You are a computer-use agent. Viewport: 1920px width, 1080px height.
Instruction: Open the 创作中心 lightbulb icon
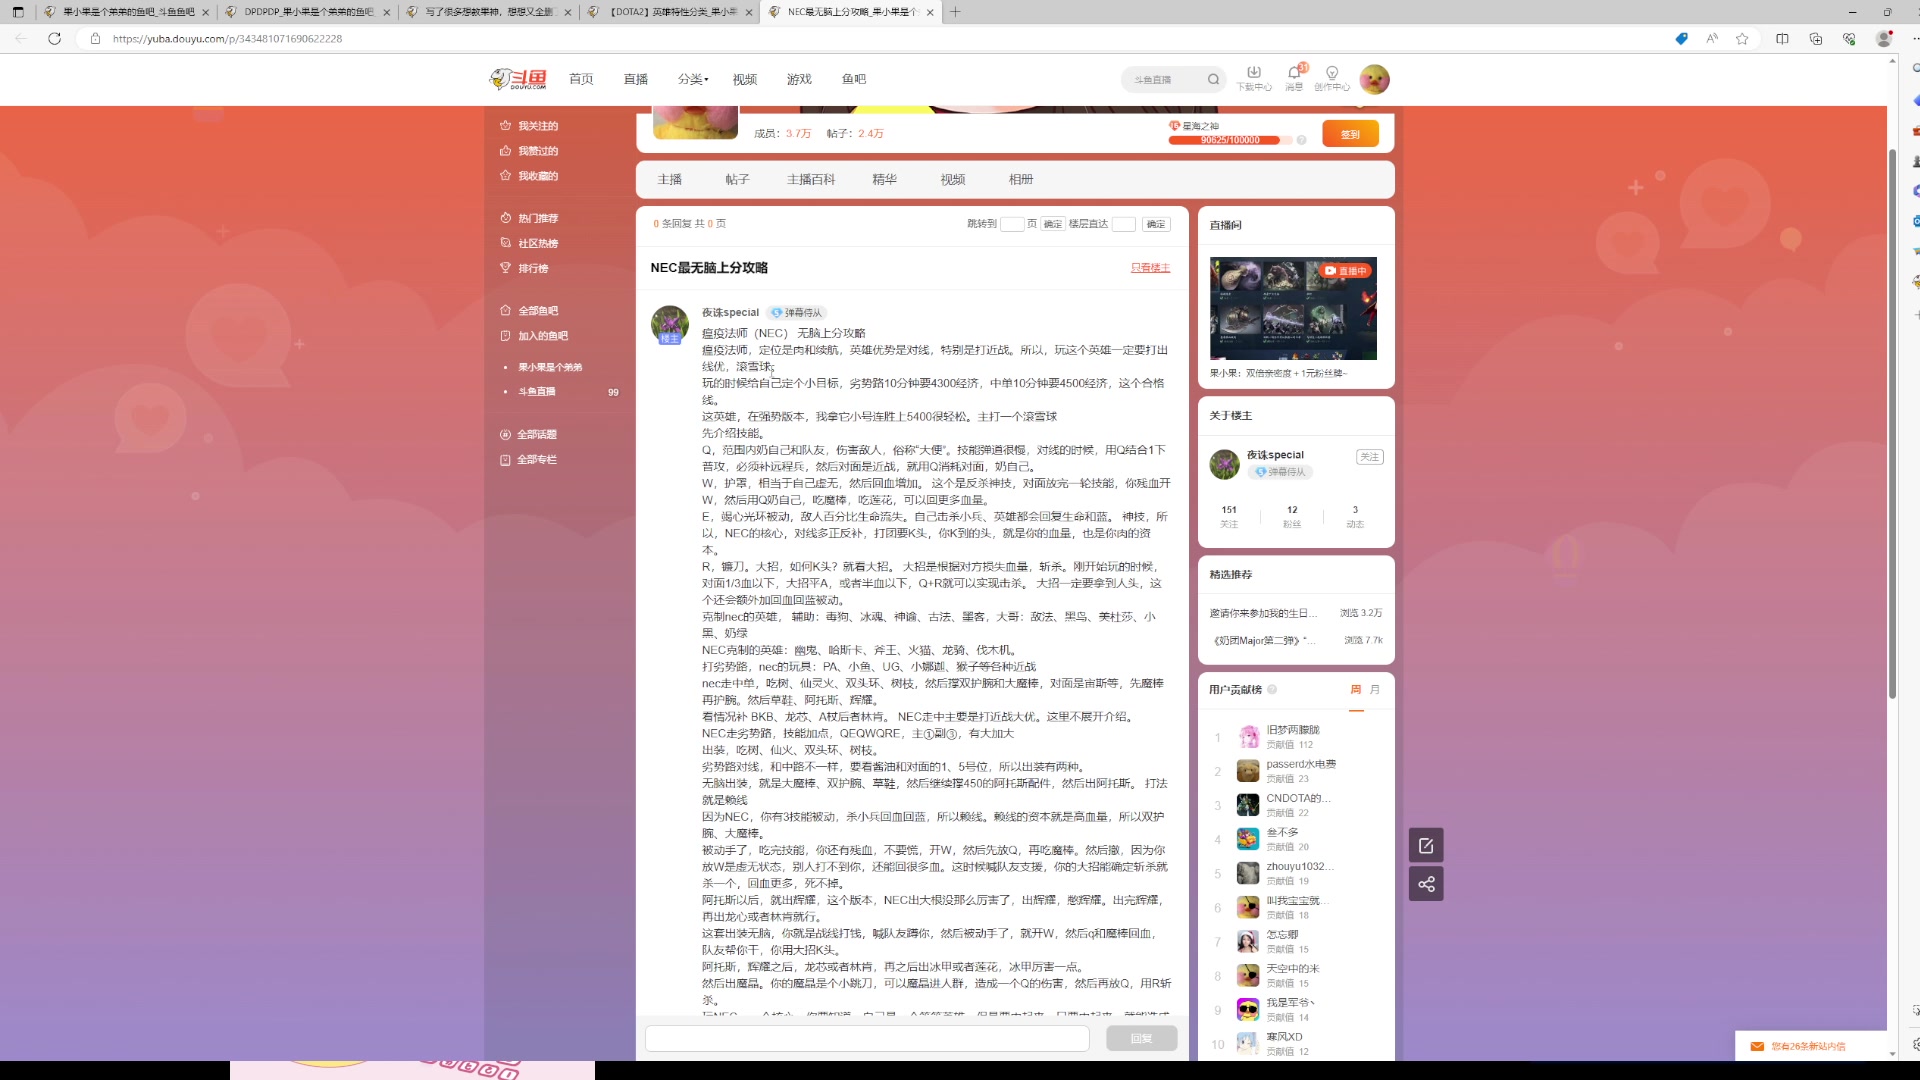(x=1332, y=79)
